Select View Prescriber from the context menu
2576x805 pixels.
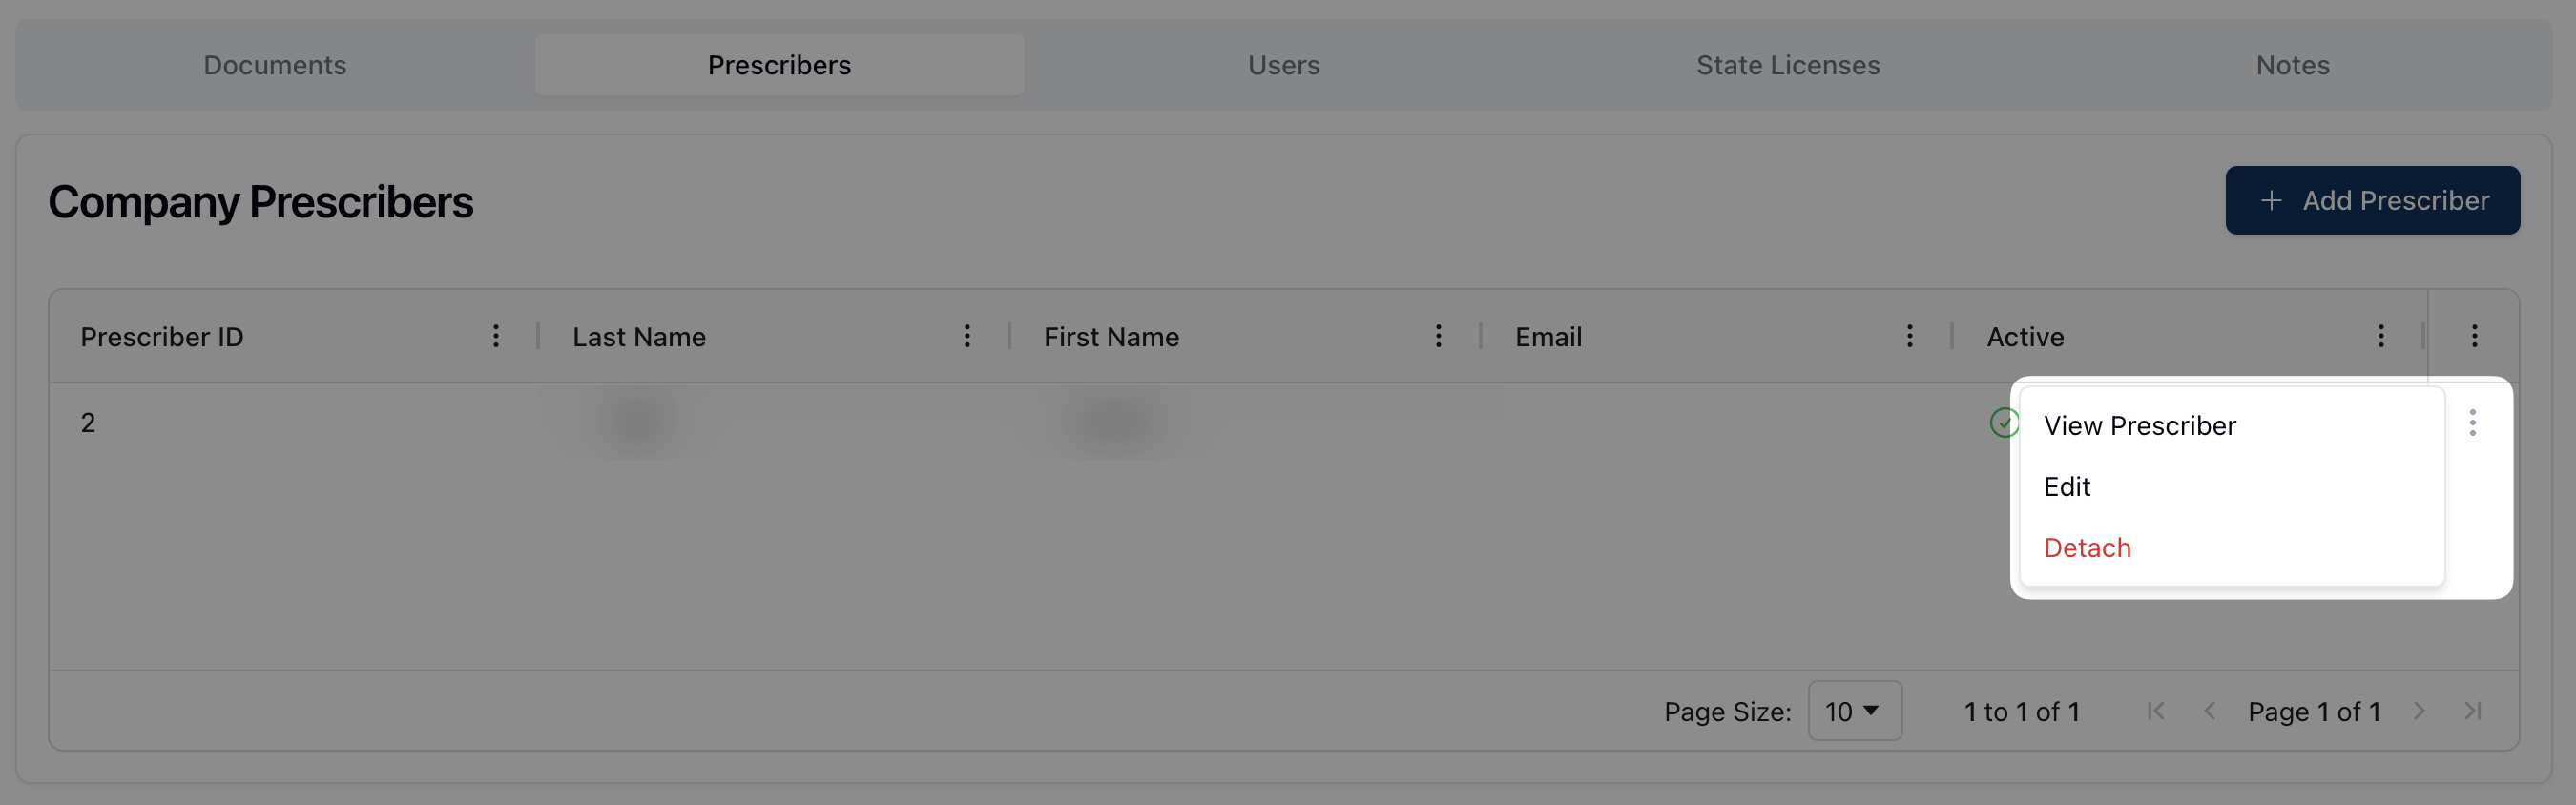click(x=2139, y=426)
